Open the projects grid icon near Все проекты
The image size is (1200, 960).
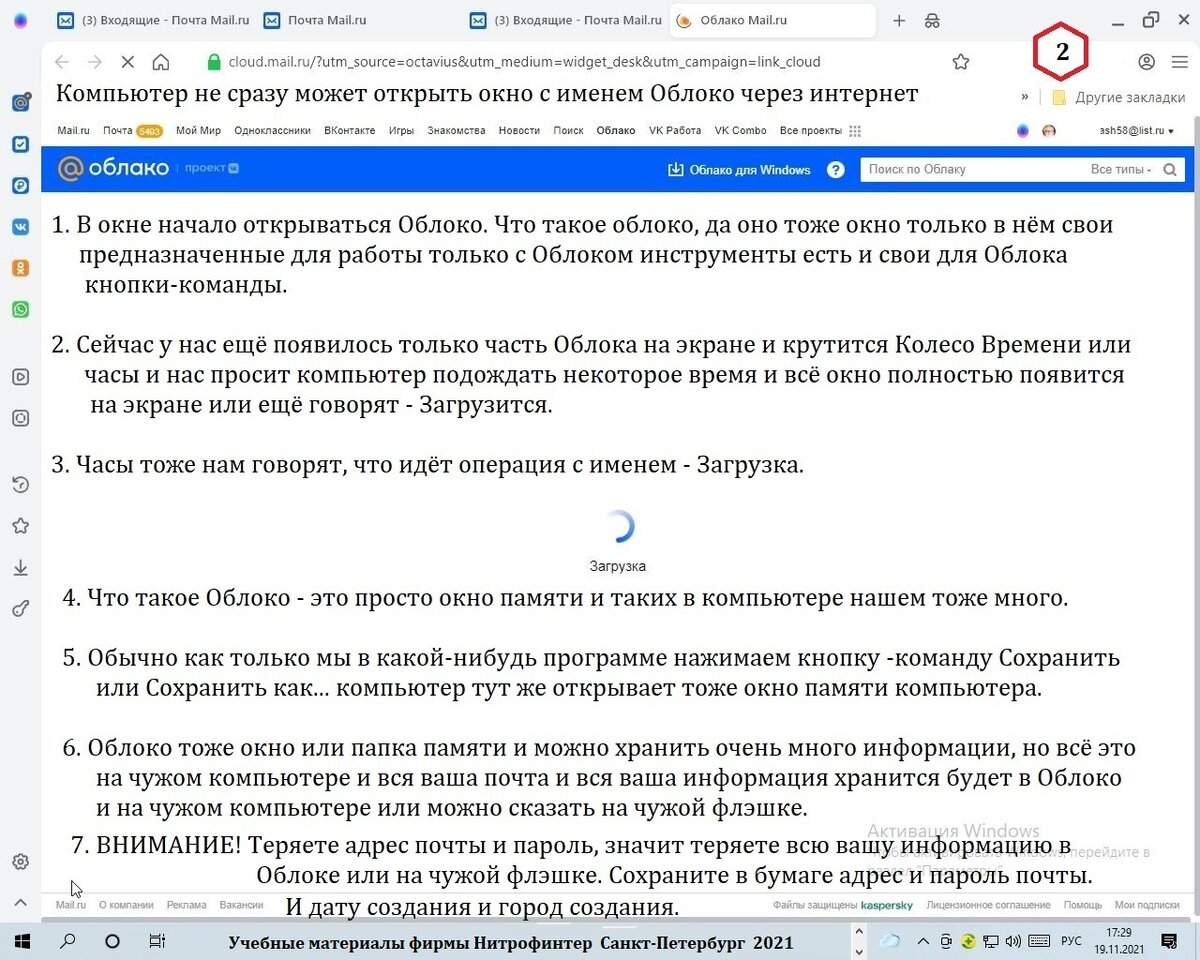[855, 130]
